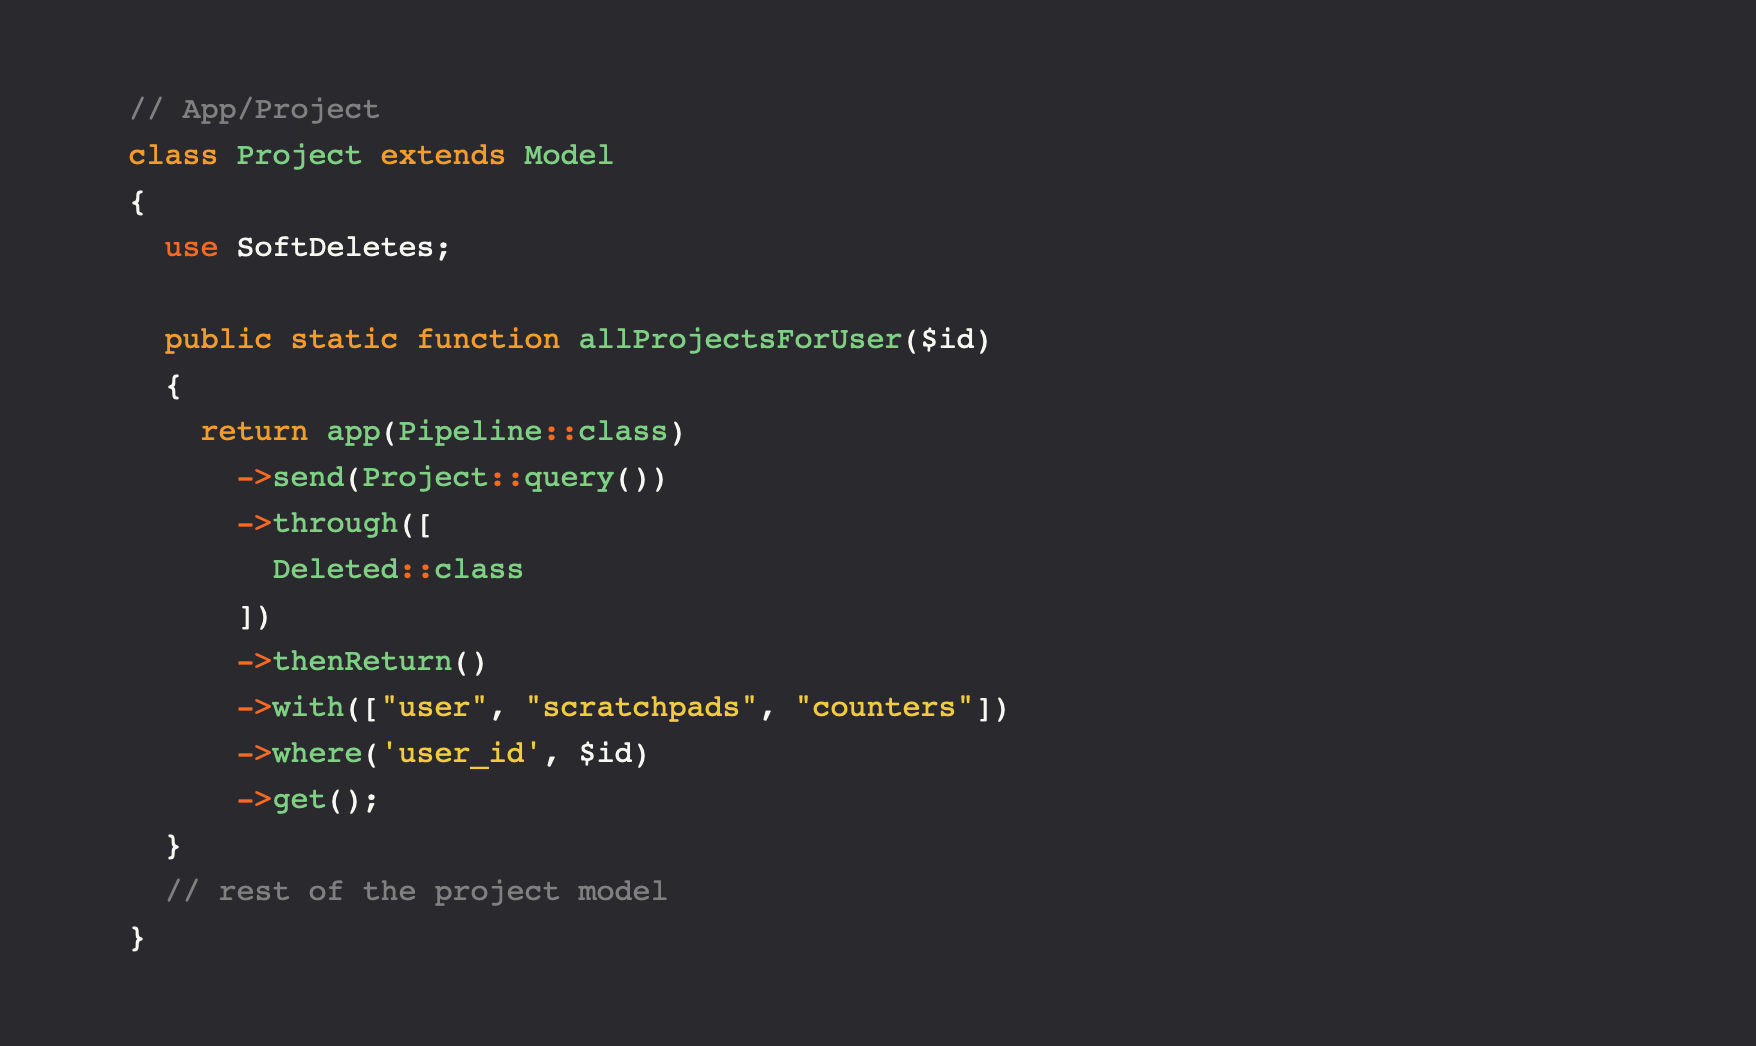Click the "->with" method call
1756x1046 pixels.
pyautogui.click(x=290, y=707)
